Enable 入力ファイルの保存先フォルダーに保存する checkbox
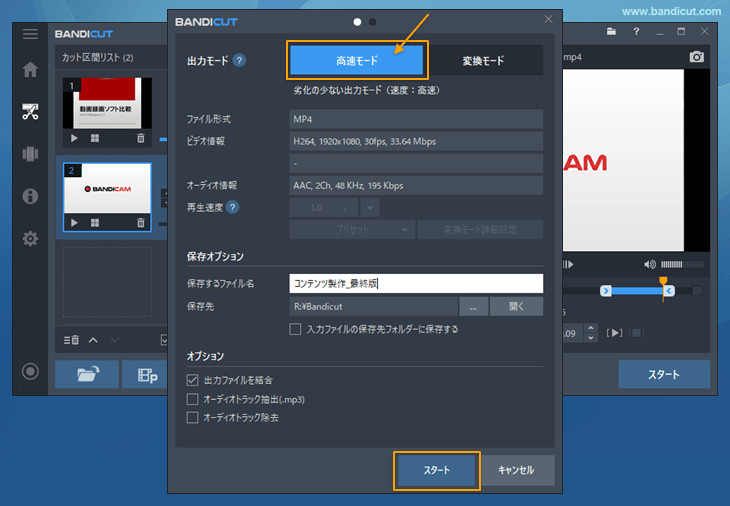Viewport: 730px width, 506px height. tap(295, 329)
